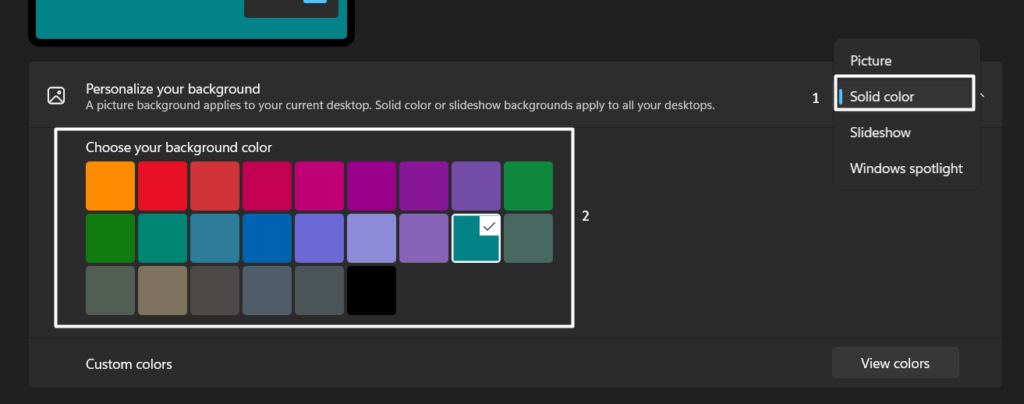Viewport: 1024px width, 404px height.
Task: Click the teal desktop preview thumbnail at top
Action: pos(190,18)
